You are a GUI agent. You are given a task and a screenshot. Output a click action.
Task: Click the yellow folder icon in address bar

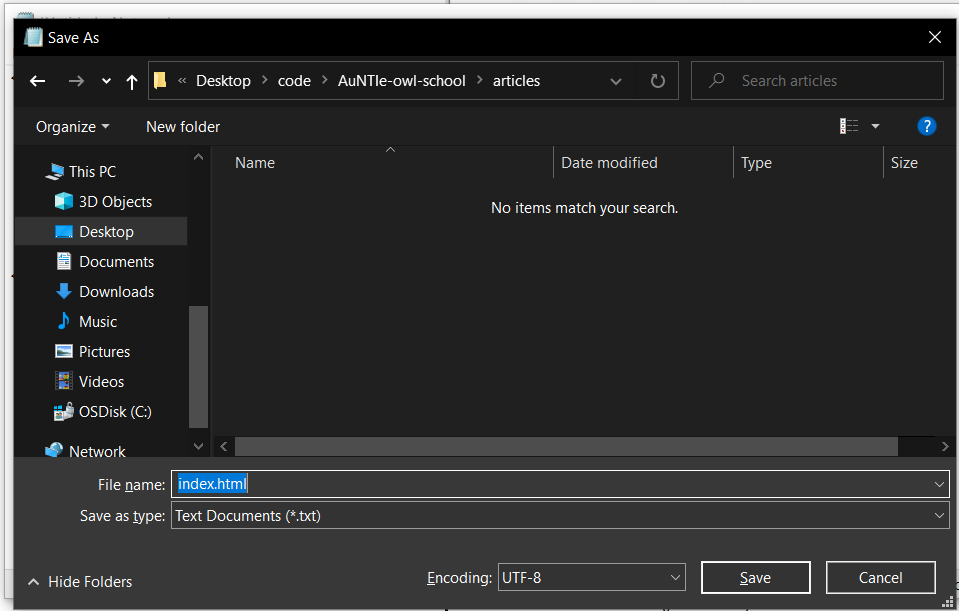(160, 81)
